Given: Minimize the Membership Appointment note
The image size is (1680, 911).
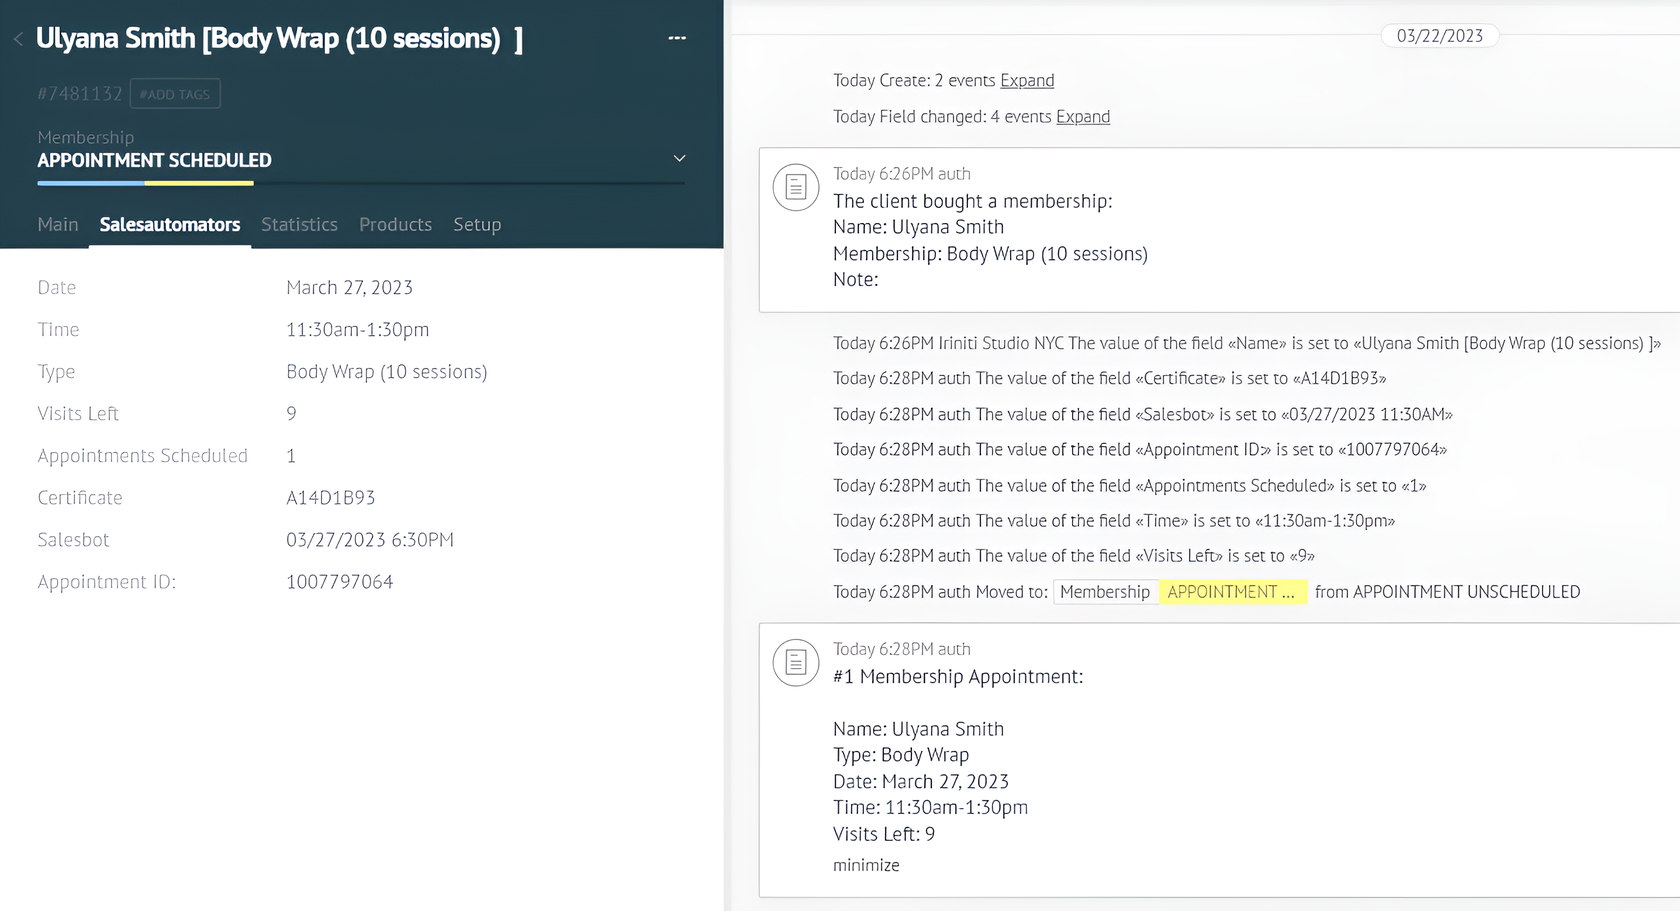Looking at the screenshot, I should pos(866,866).
